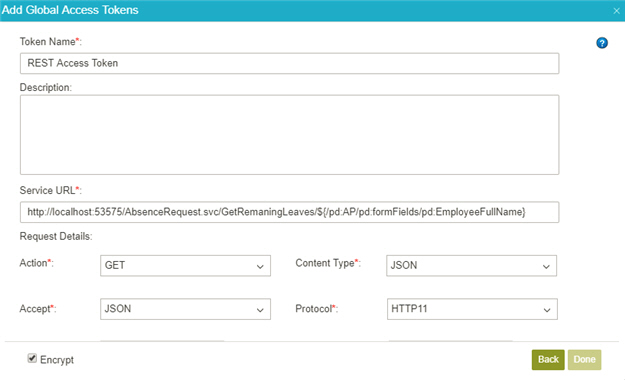The width and height of the screenshot is (625, 380).
Task: Click inside the Description text area
Action: coord(289,135)
